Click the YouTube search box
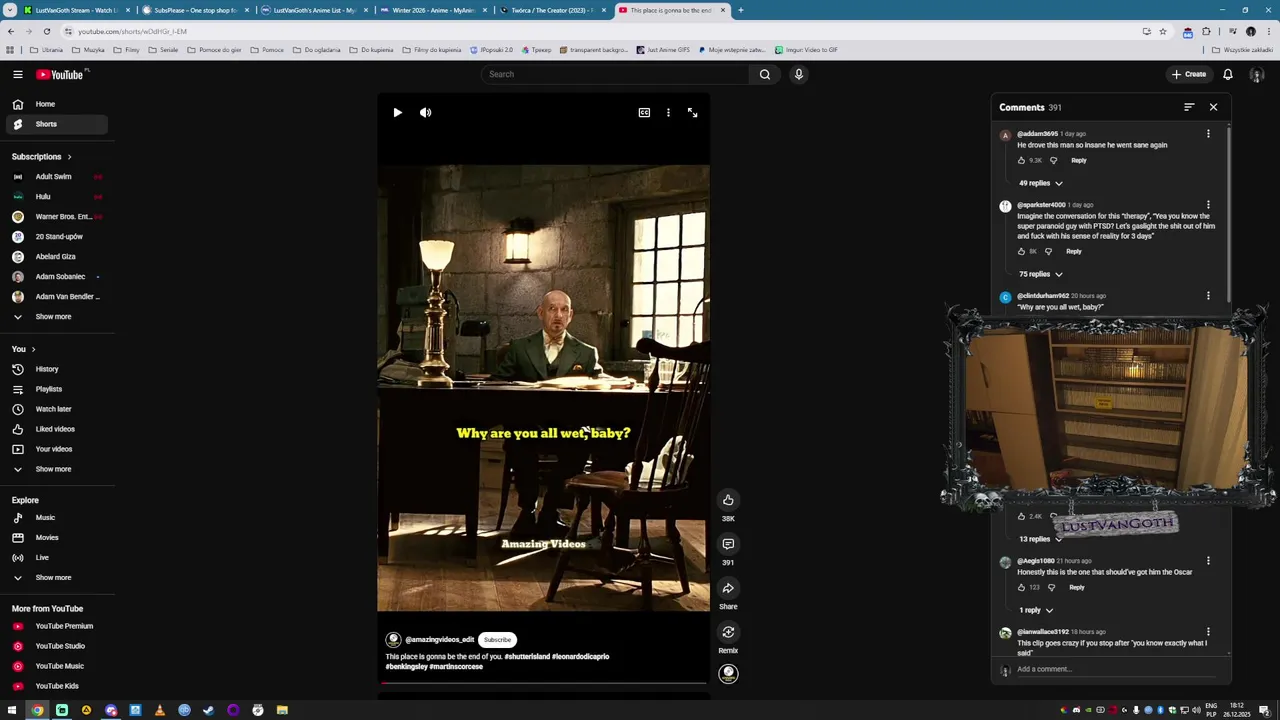 615,74
